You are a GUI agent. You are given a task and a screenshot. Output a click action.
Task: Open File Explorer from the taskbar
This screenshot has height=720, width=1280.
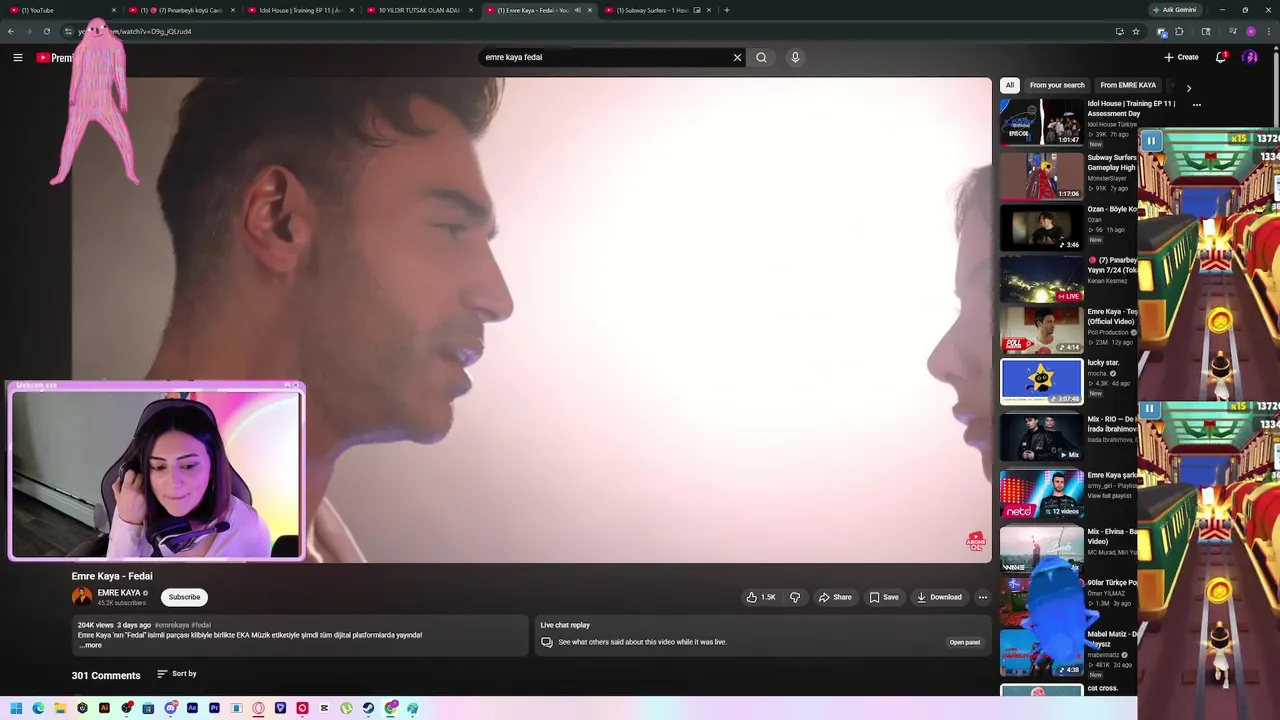[x=60, y=708]
